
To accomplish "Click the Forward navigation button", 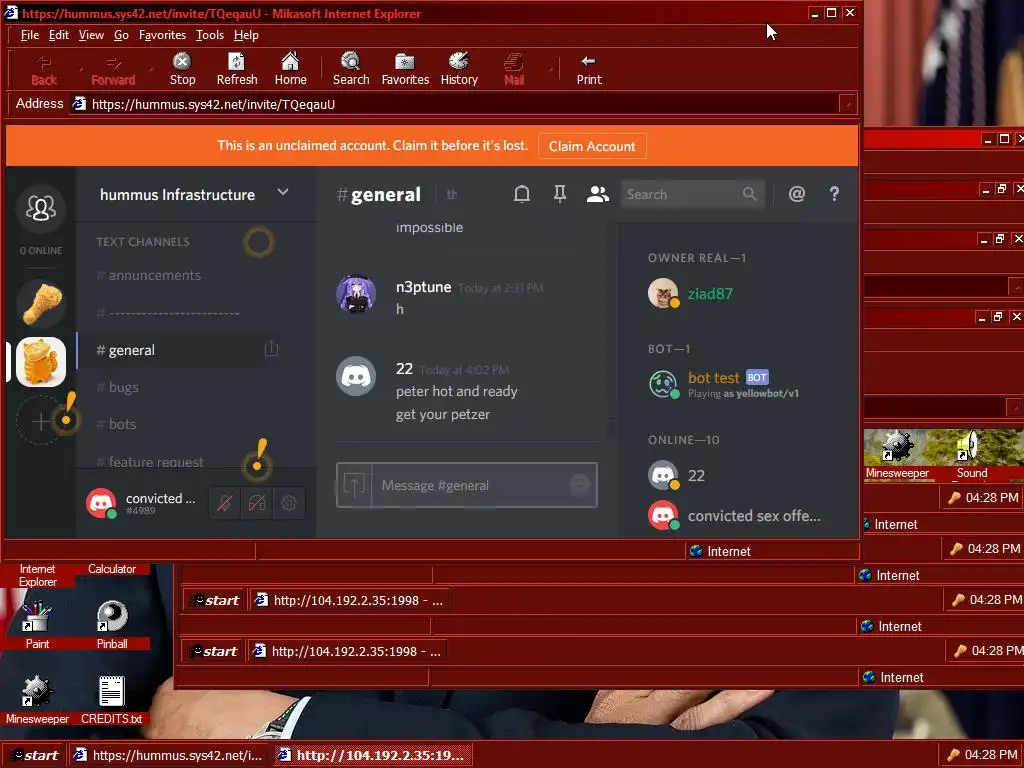I will click(x=113, y=69).
